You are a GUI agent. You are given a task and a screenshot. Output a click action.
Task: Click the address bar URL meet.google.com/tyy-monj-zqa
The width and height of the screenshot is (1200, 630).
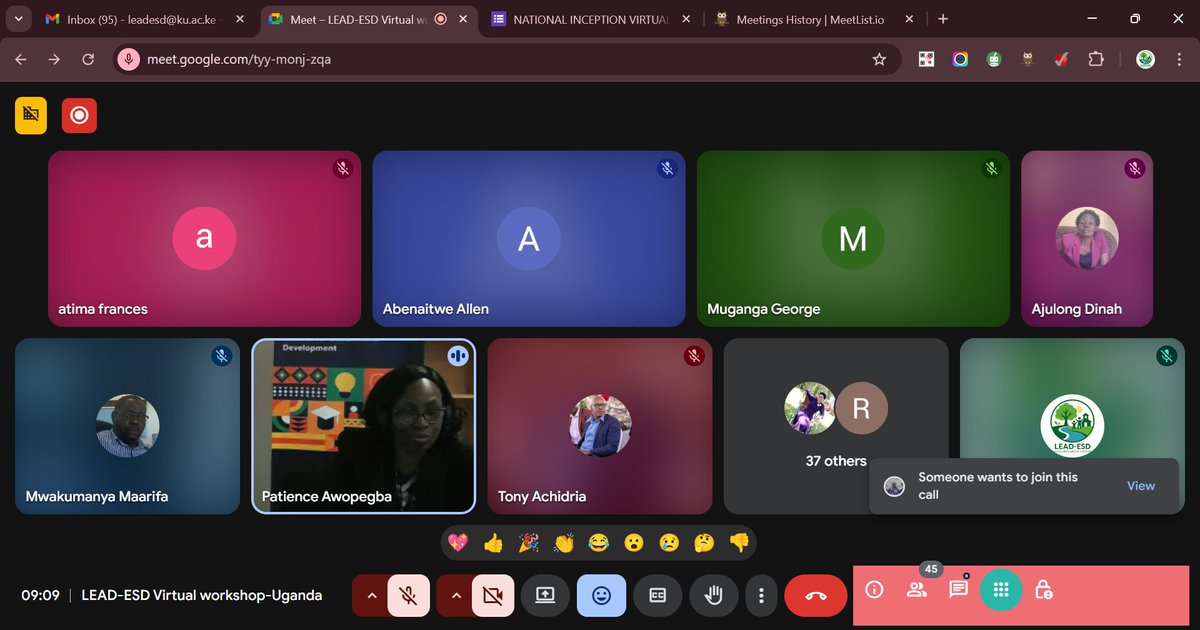pyautogui.click(x=239, y=59)
